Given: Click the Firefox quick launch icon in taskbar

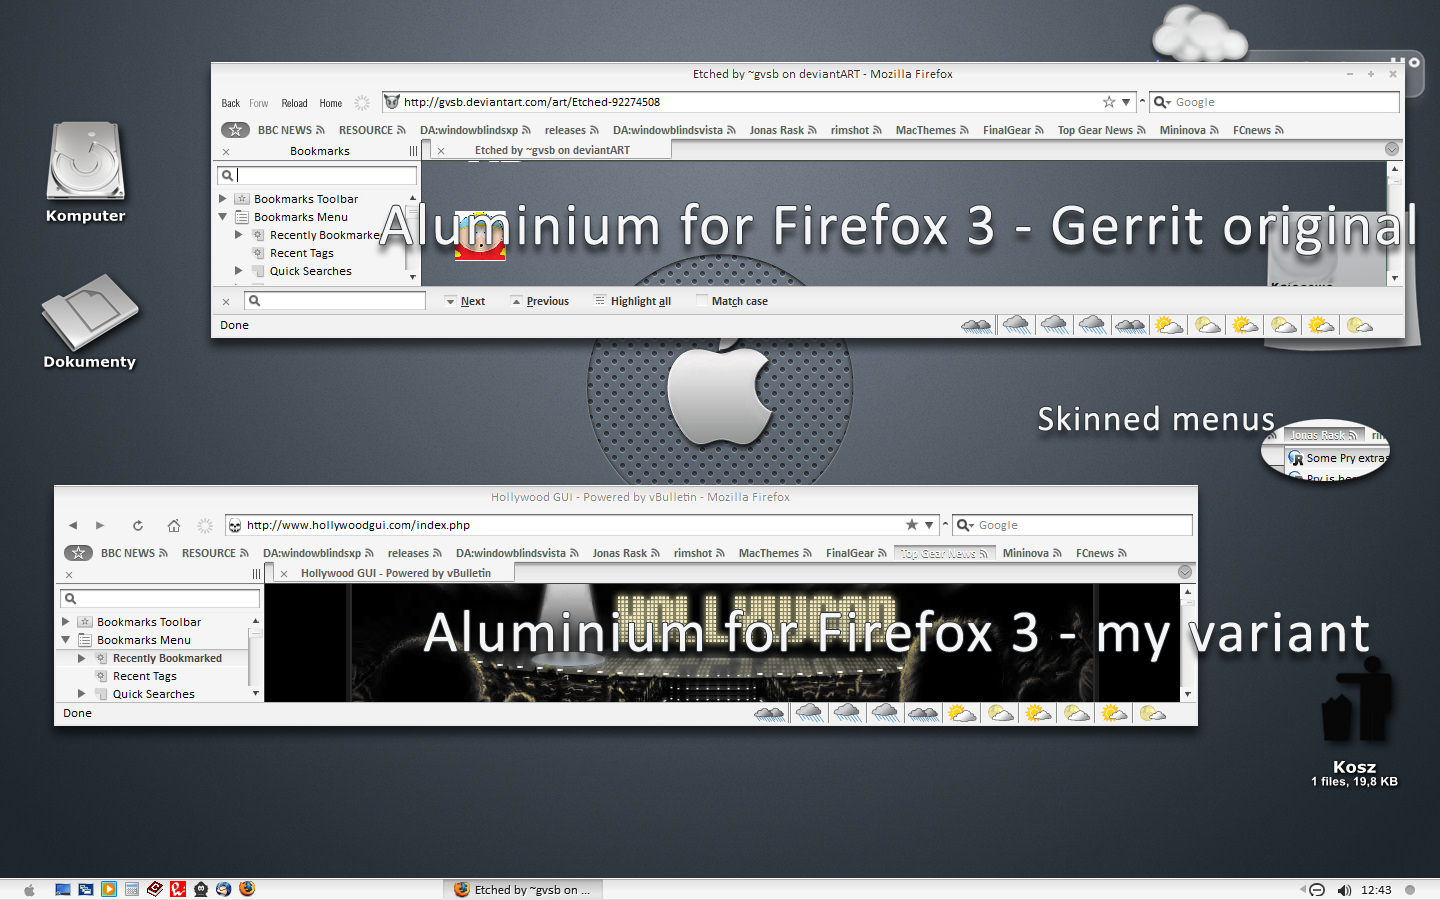Looking at the screenshot, I should pyautogui.click(x=247, y=888).
